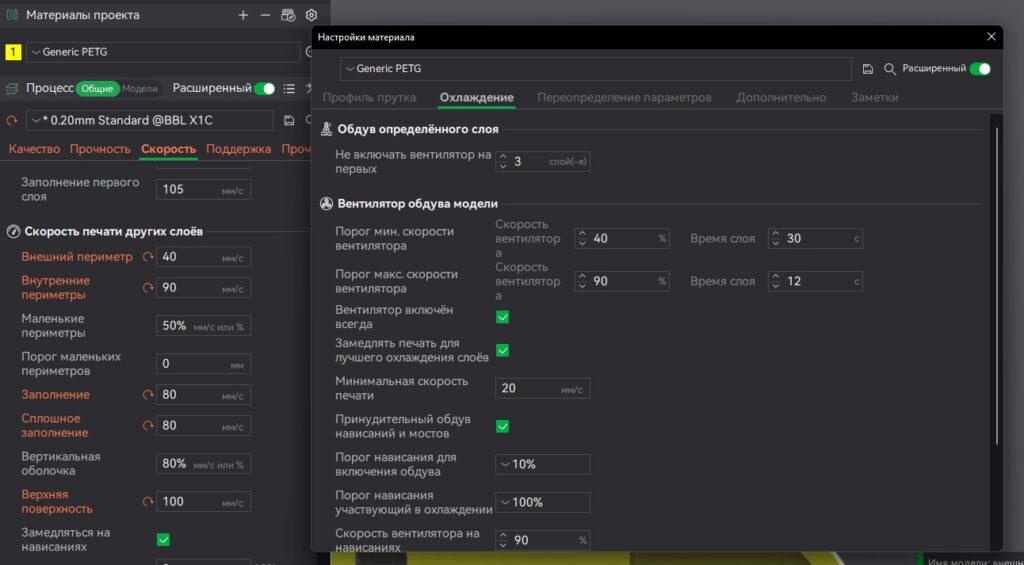This screenshot has width=1024, height=565.
Task: Close the Настройки материала dialog
Action: 991,37
